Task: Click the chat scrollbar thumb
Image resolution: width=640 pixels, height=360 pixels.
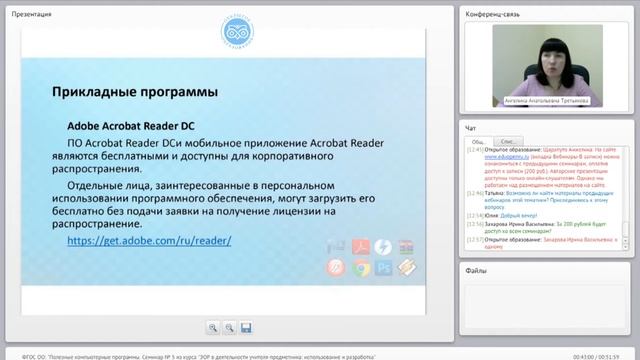Action: [625, 229]
